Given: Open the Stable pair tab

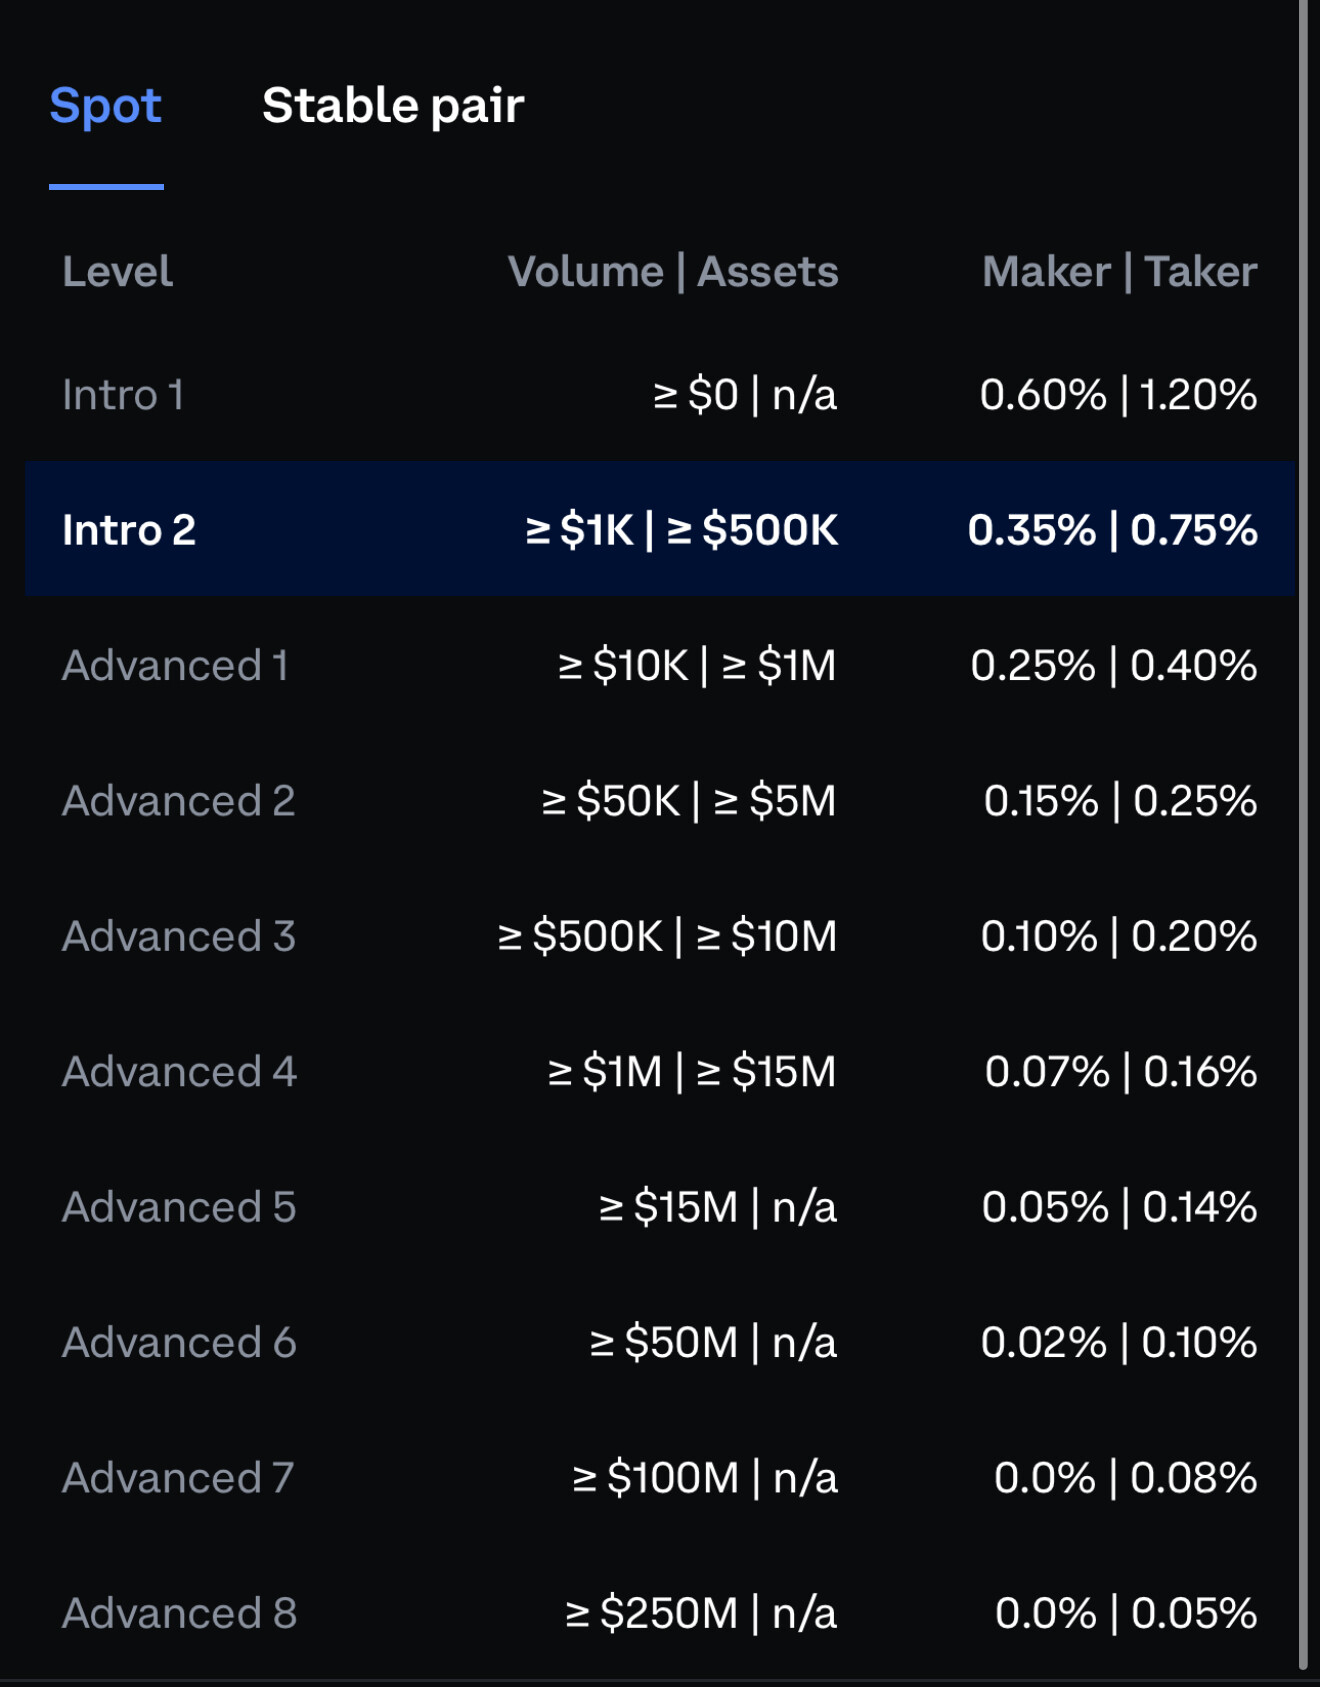Looking at the screenshot, I should point(393,106).
